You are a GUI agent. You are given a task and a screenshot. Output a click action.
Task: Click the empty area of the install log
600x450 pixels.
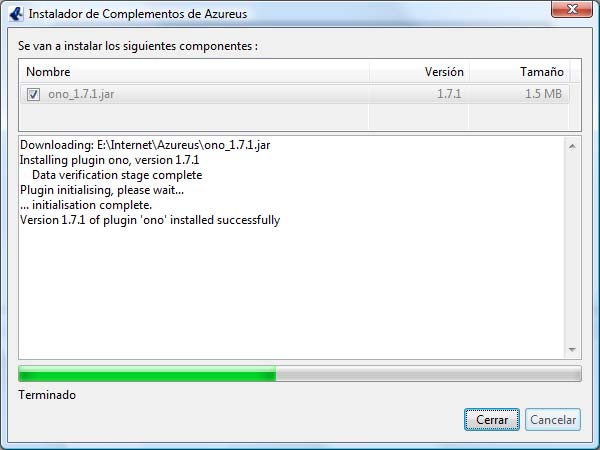(x=291, y=291)
